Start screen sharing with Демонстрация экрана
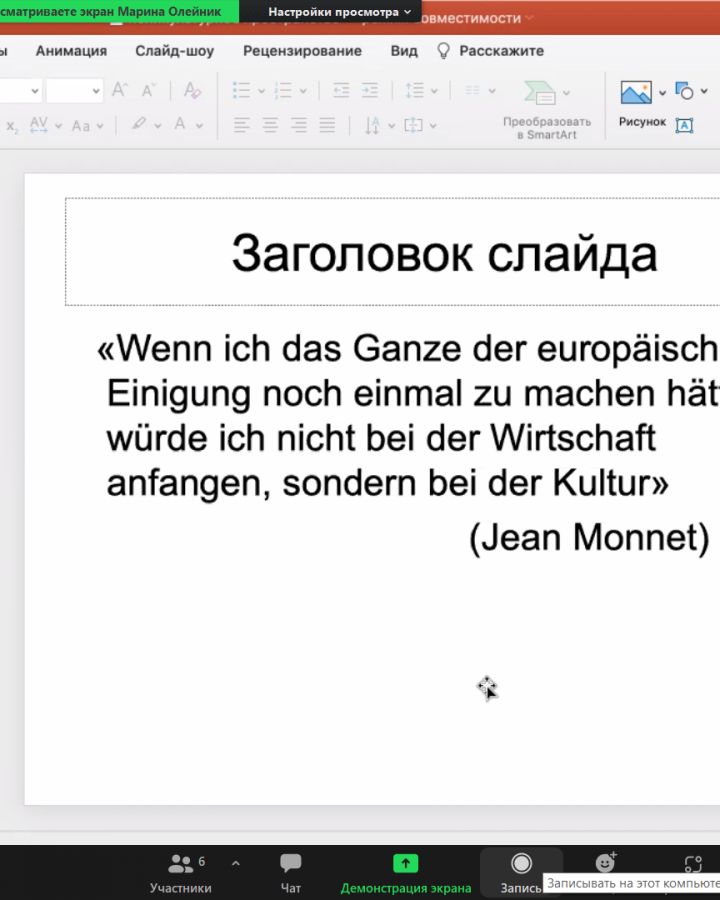The width and height of the screenshot is (720, 900). click(x=405, y=871)
